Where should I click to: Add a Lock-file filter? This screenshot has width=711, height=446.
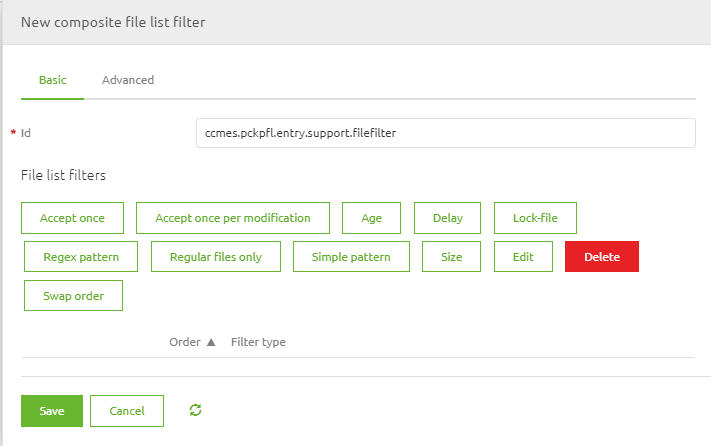point(536,218)
